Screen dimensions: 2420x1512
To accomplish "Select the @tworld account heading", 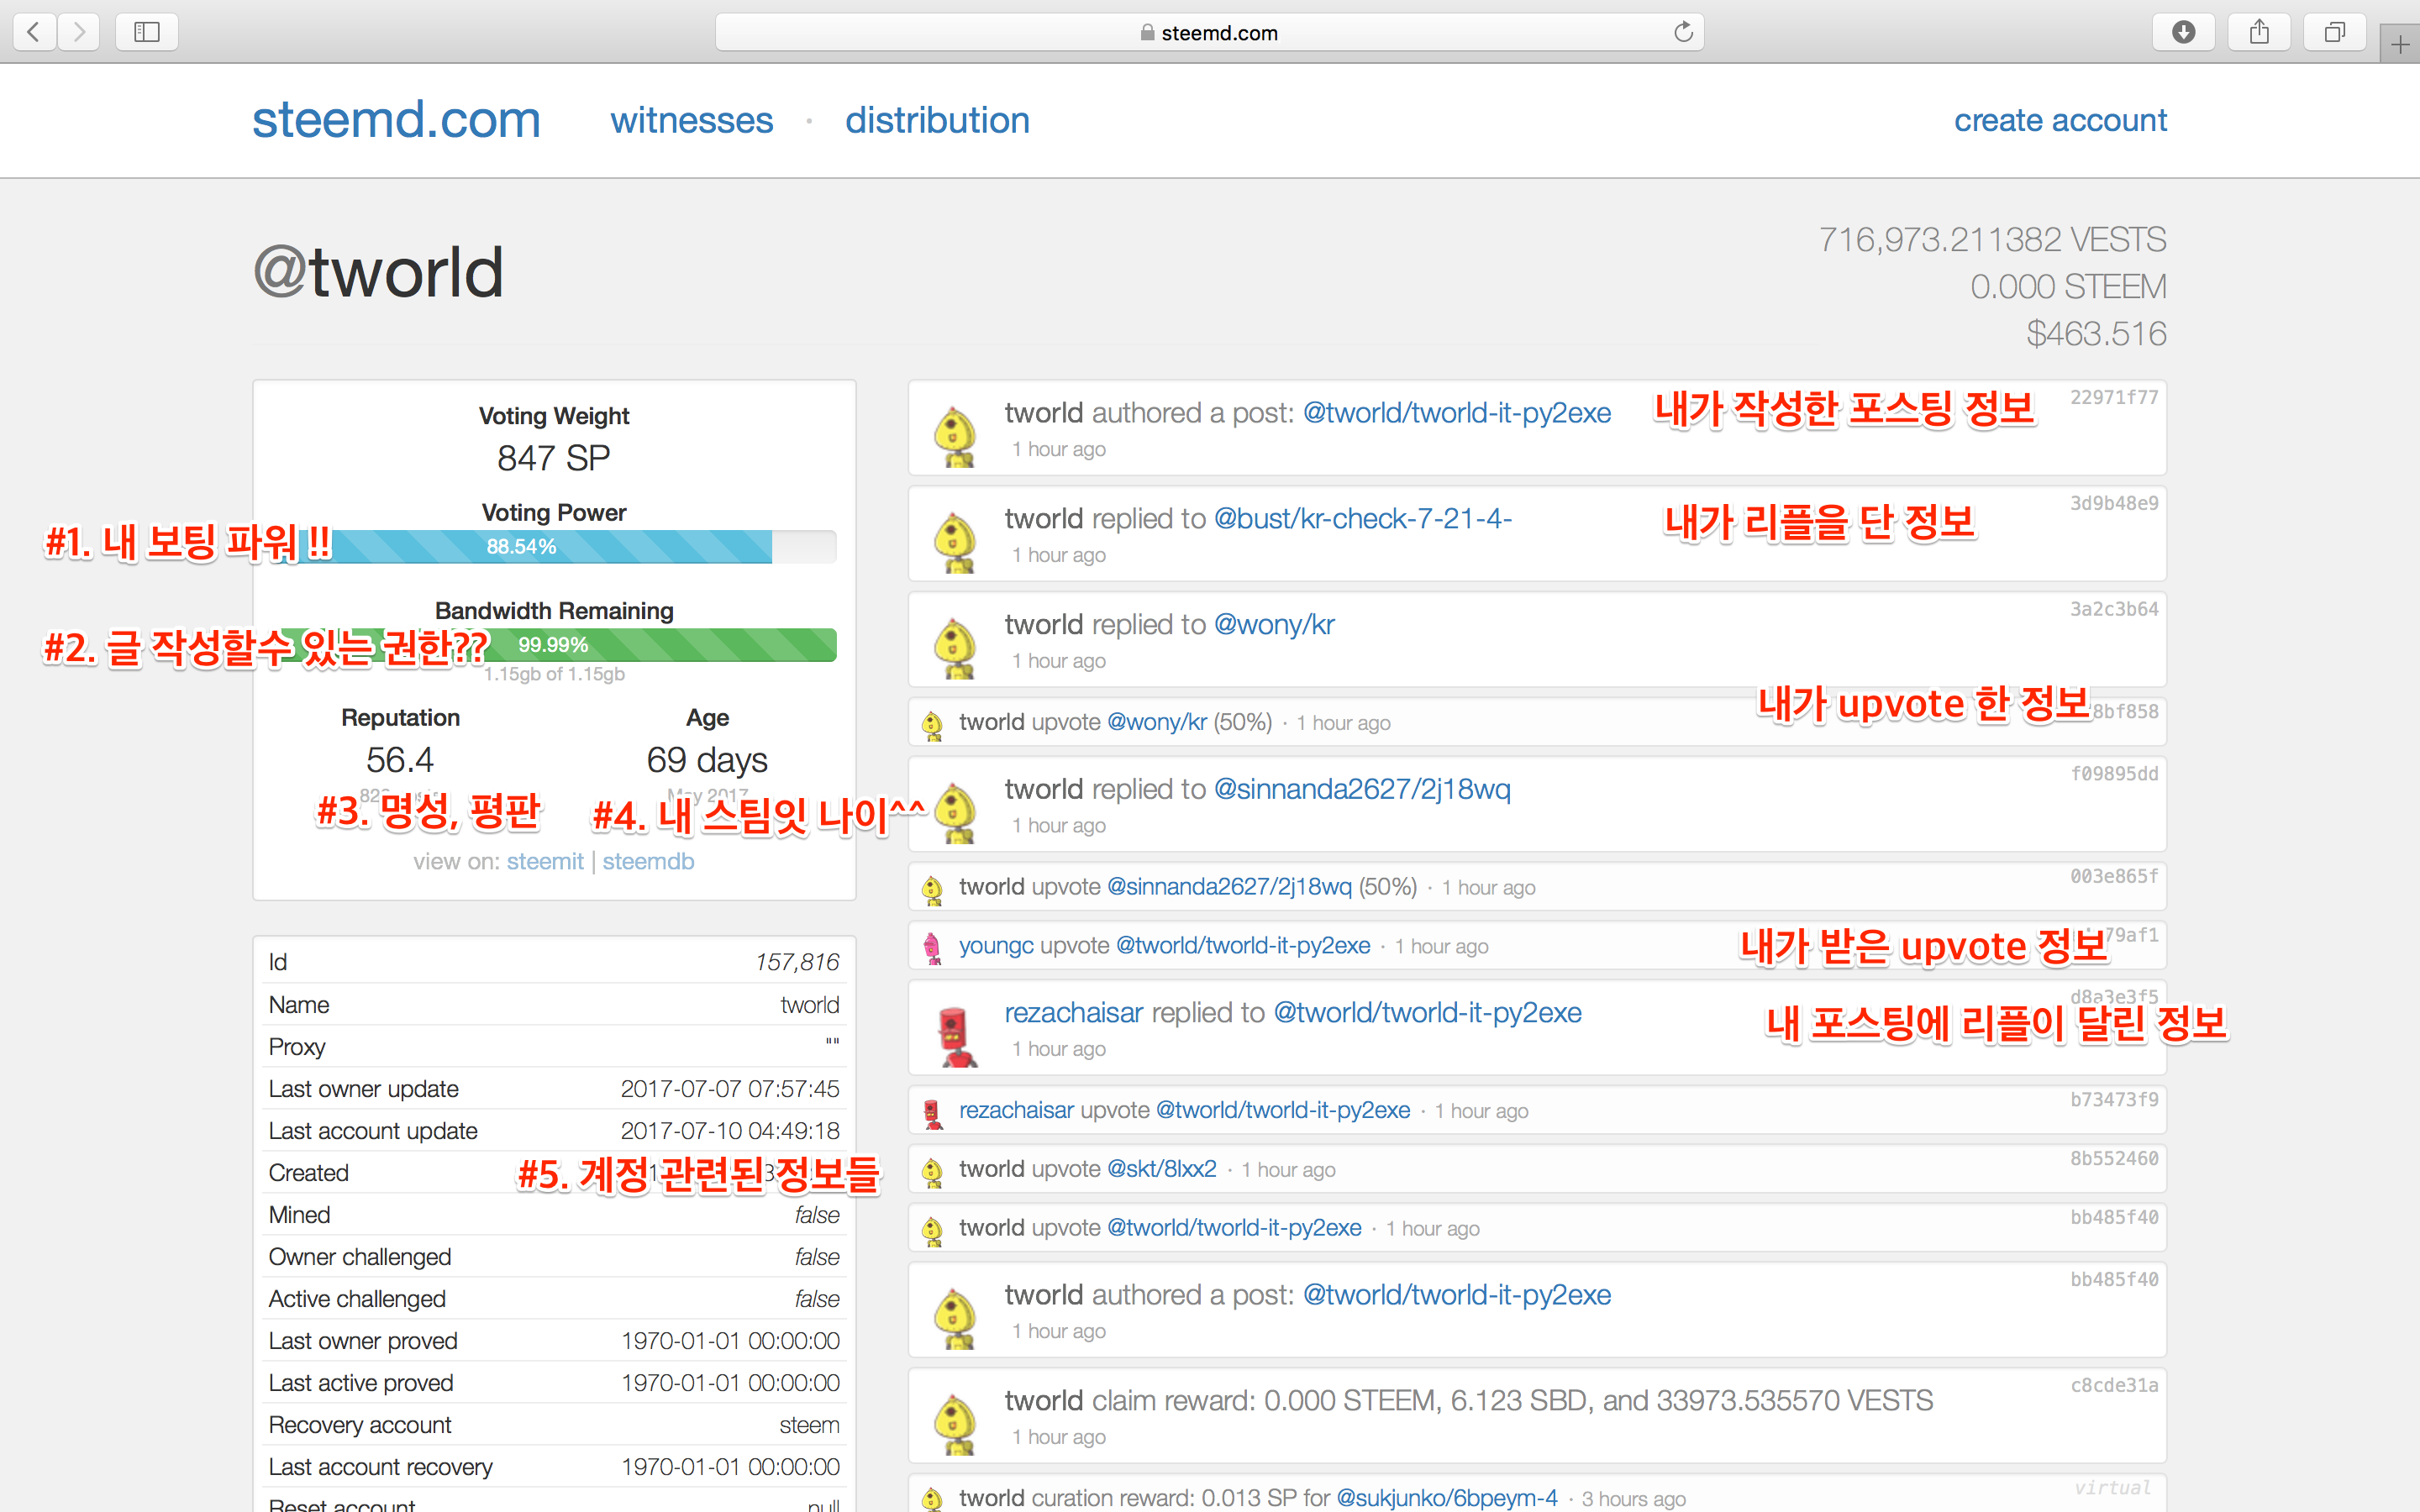I will (378, 272).
